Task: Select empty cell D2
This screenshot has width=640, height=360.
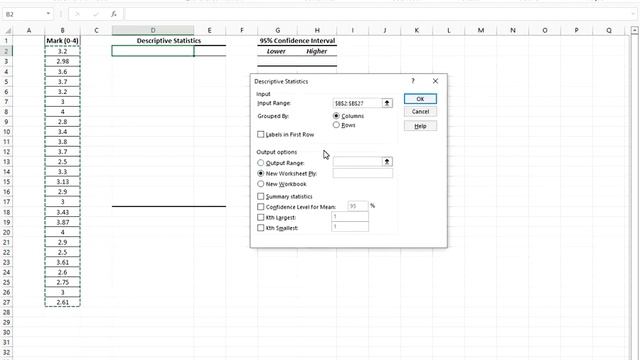Action: (x=153, y=51)
